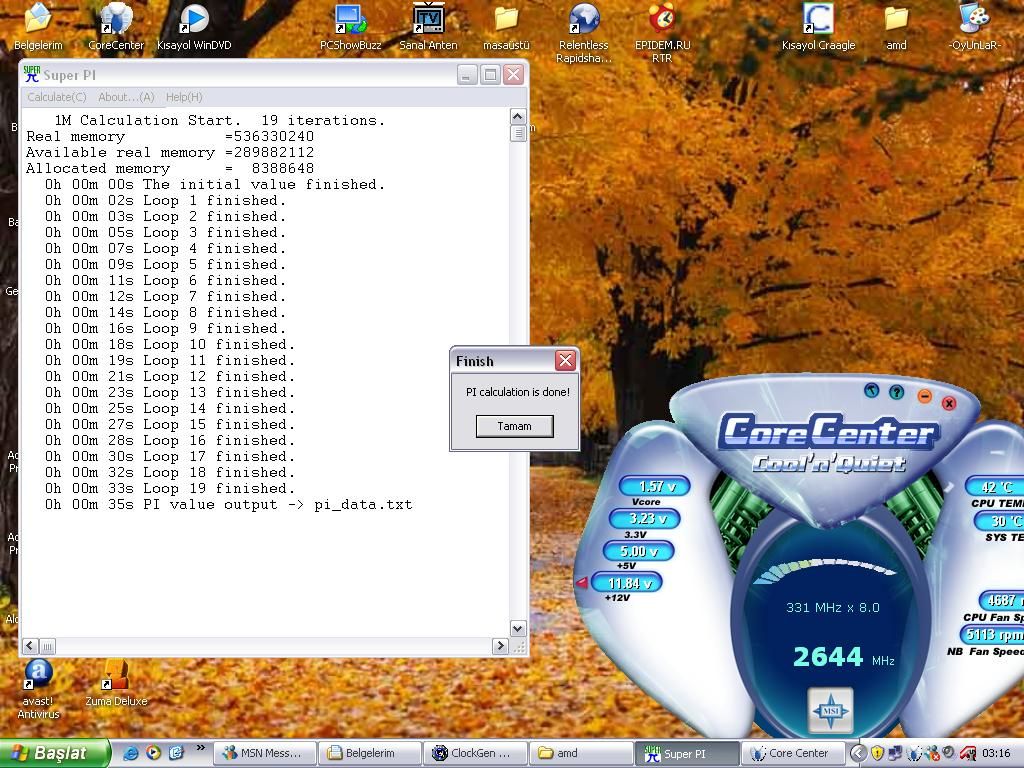Close the Finish dialog with the X

[x=565, y=360]
